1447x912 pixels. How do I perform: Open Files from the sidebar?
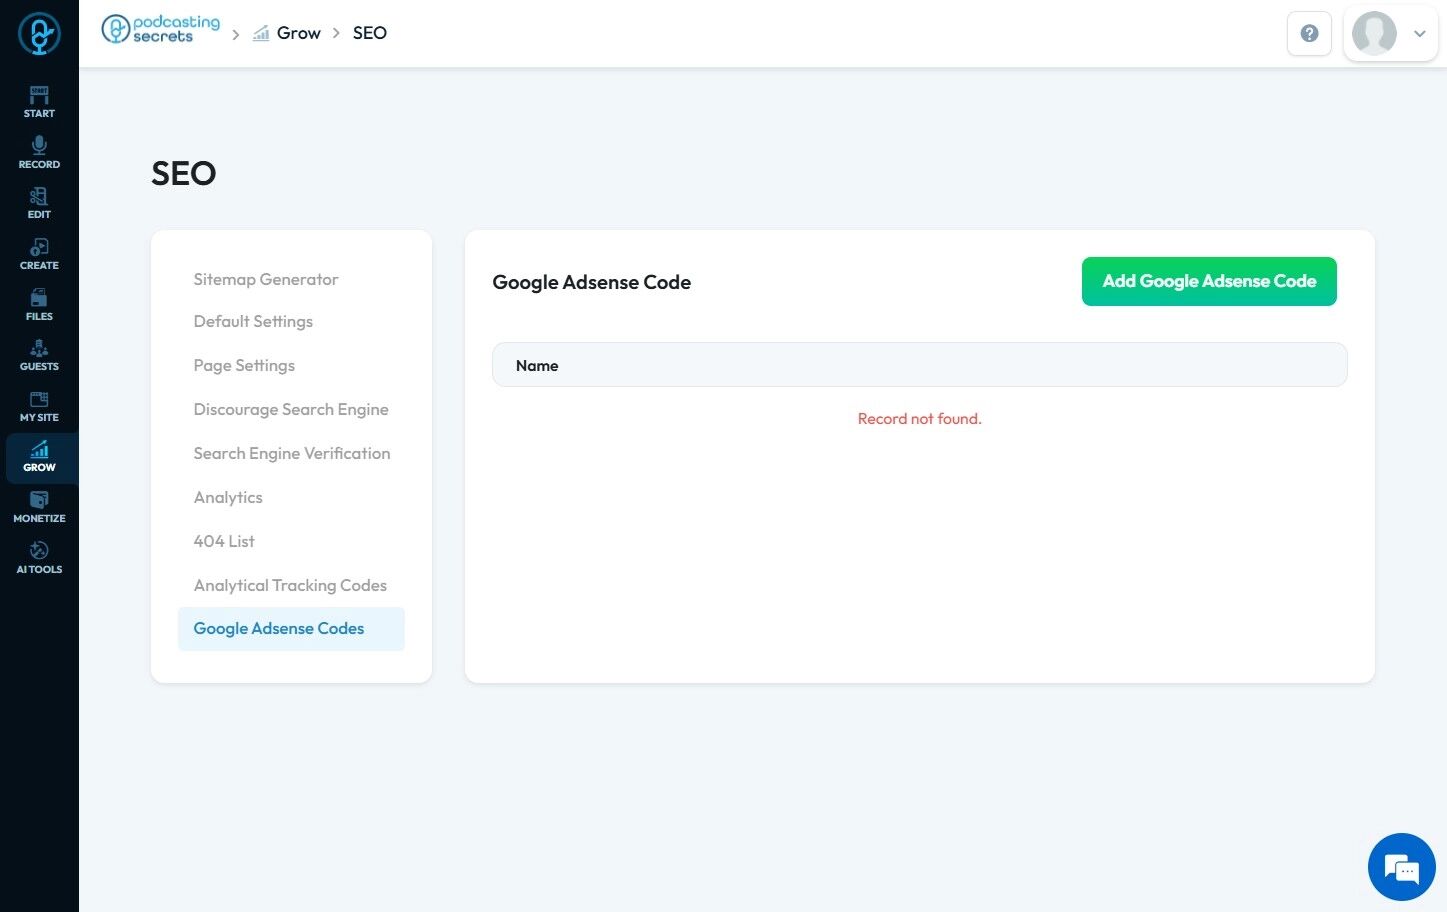tap(39, 305)
